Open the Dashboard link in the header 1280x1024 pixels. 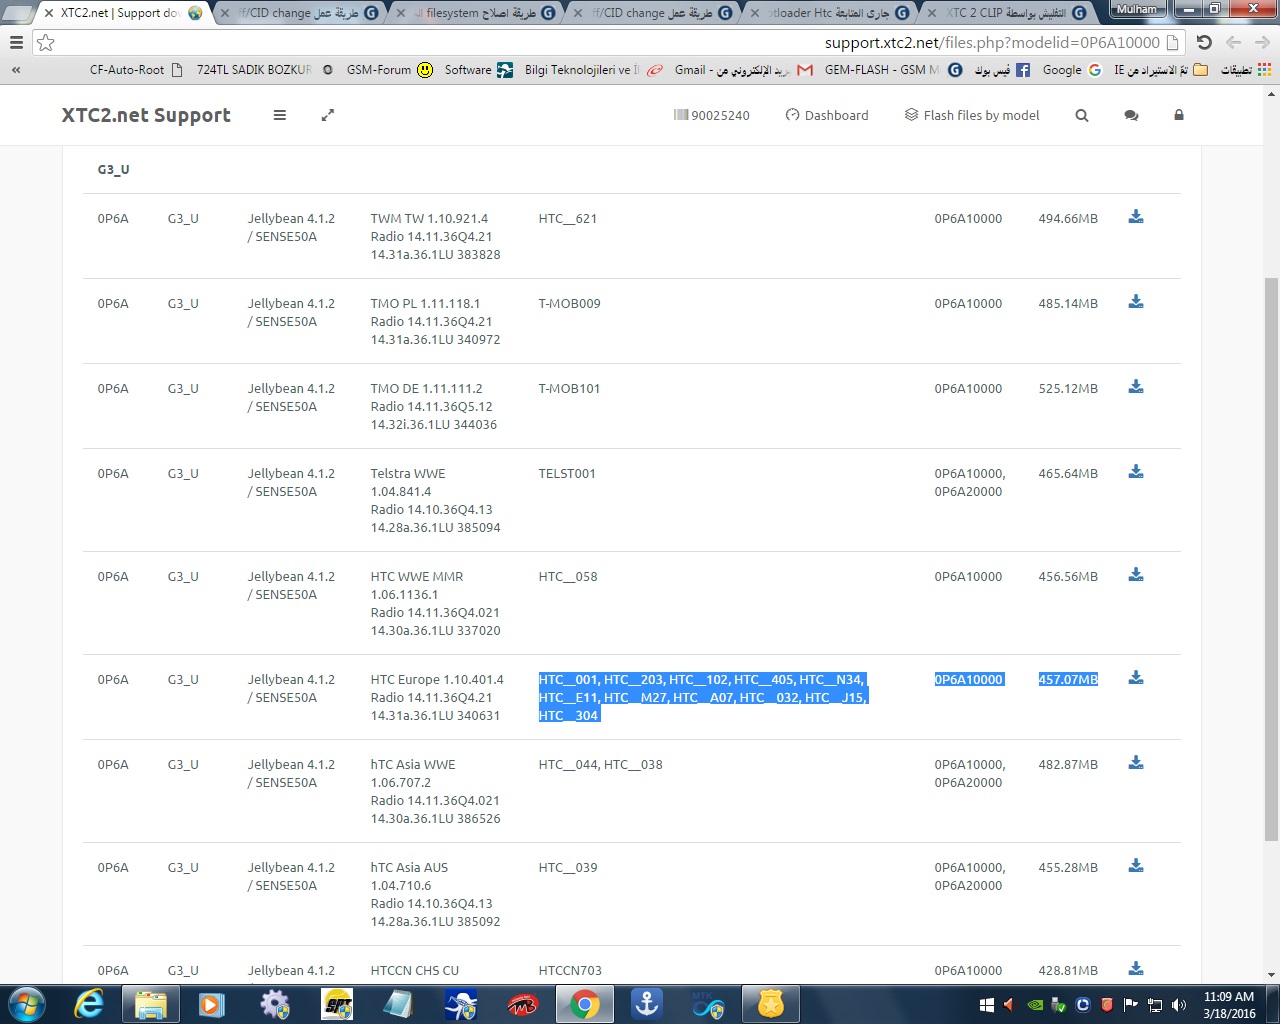click(x=827, y=115)
